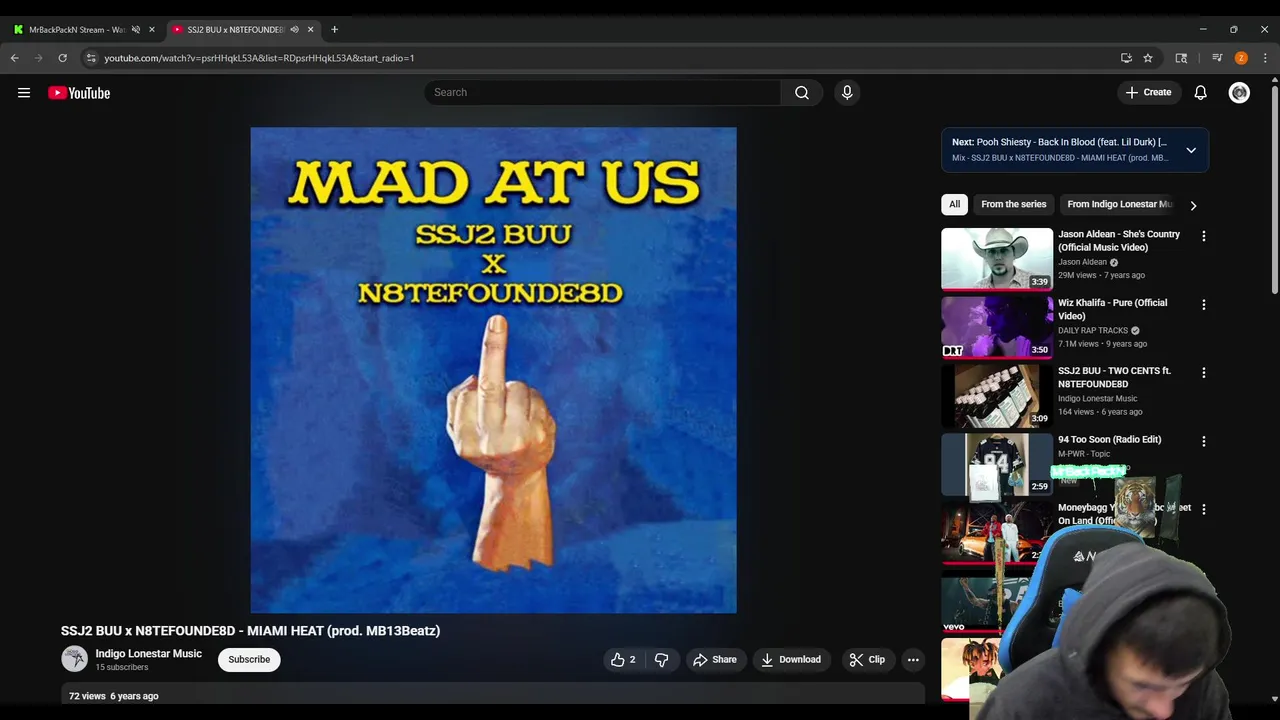
Task: Download the video
Action: [x=791, y=660]
